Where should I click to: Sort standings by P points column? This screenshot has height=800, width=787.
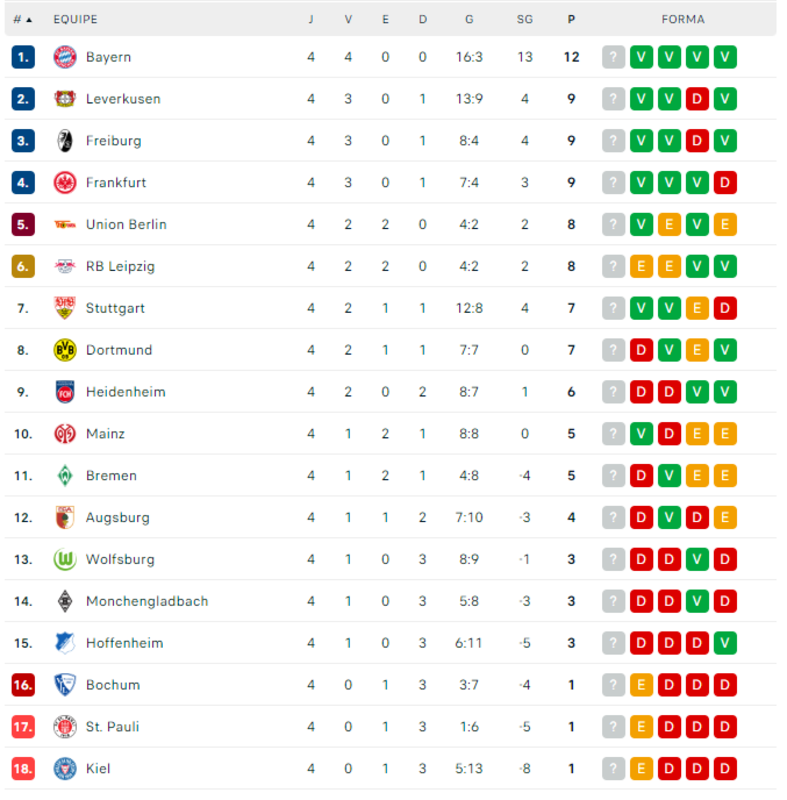[571, 19]
